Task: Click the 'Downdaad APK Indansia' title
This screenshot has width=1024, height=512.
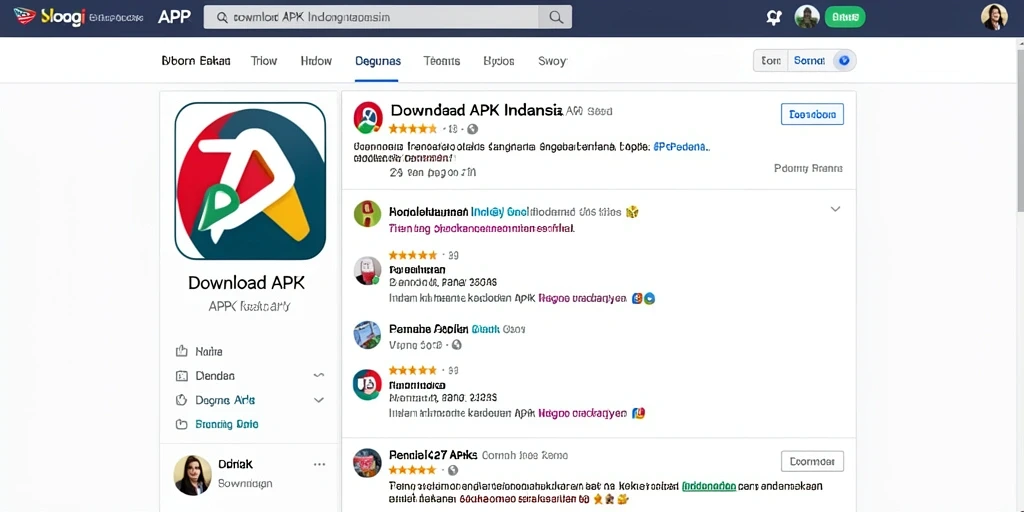Action: coord(476,110)
